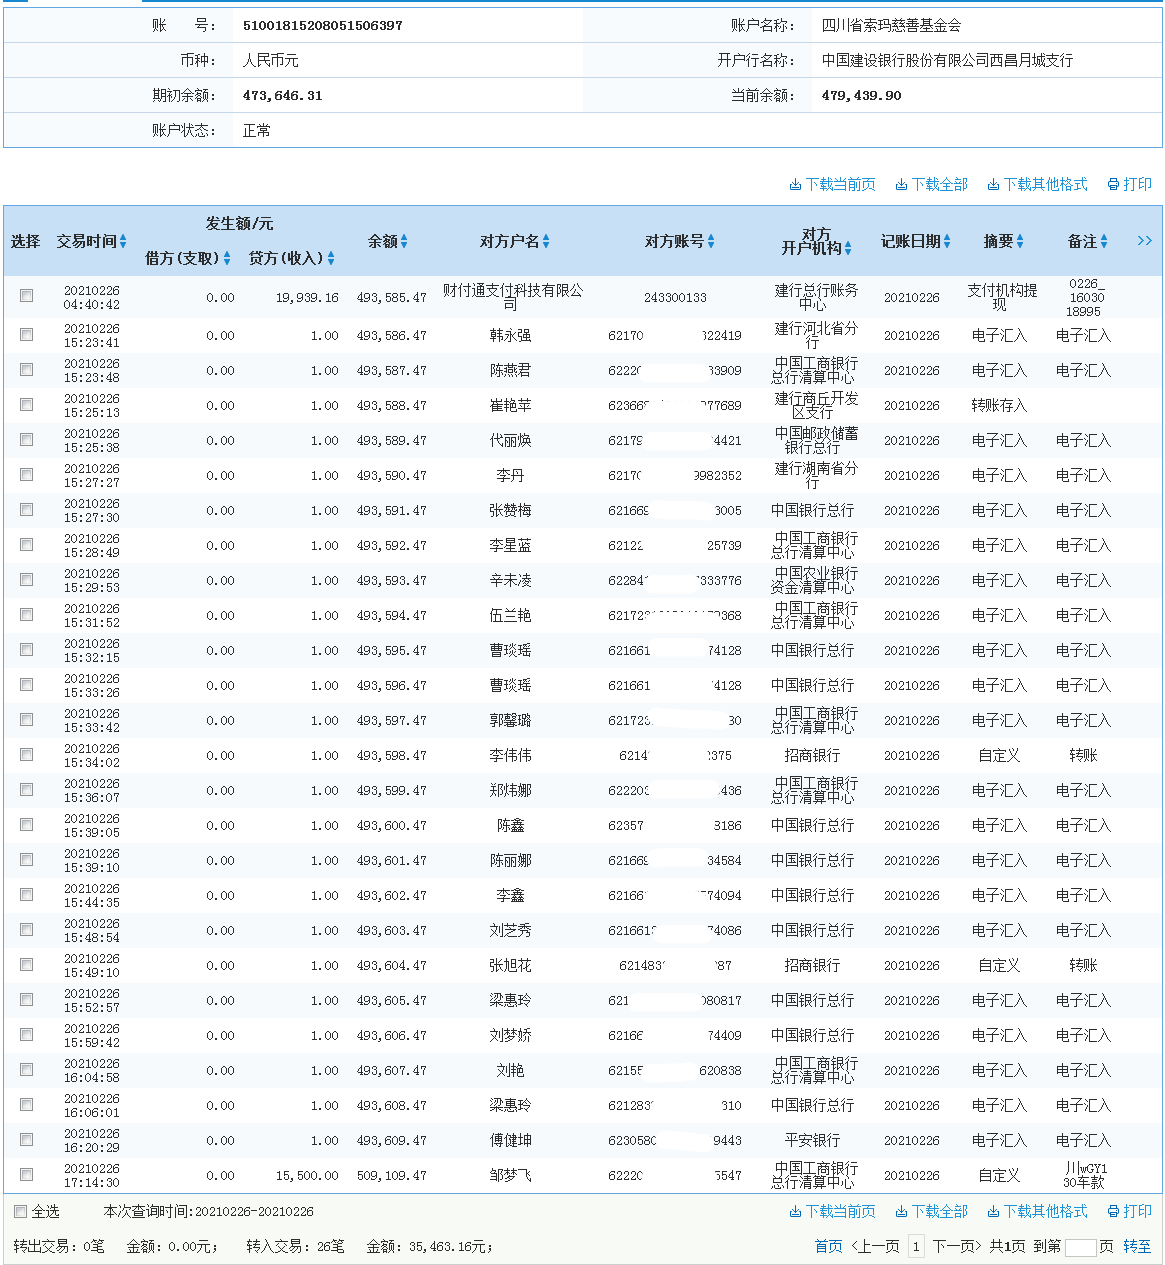Check the 全选 select-all checkbox
Image resolution: width=1165 pixels, height=1265 pixels.
[20, 1212]
